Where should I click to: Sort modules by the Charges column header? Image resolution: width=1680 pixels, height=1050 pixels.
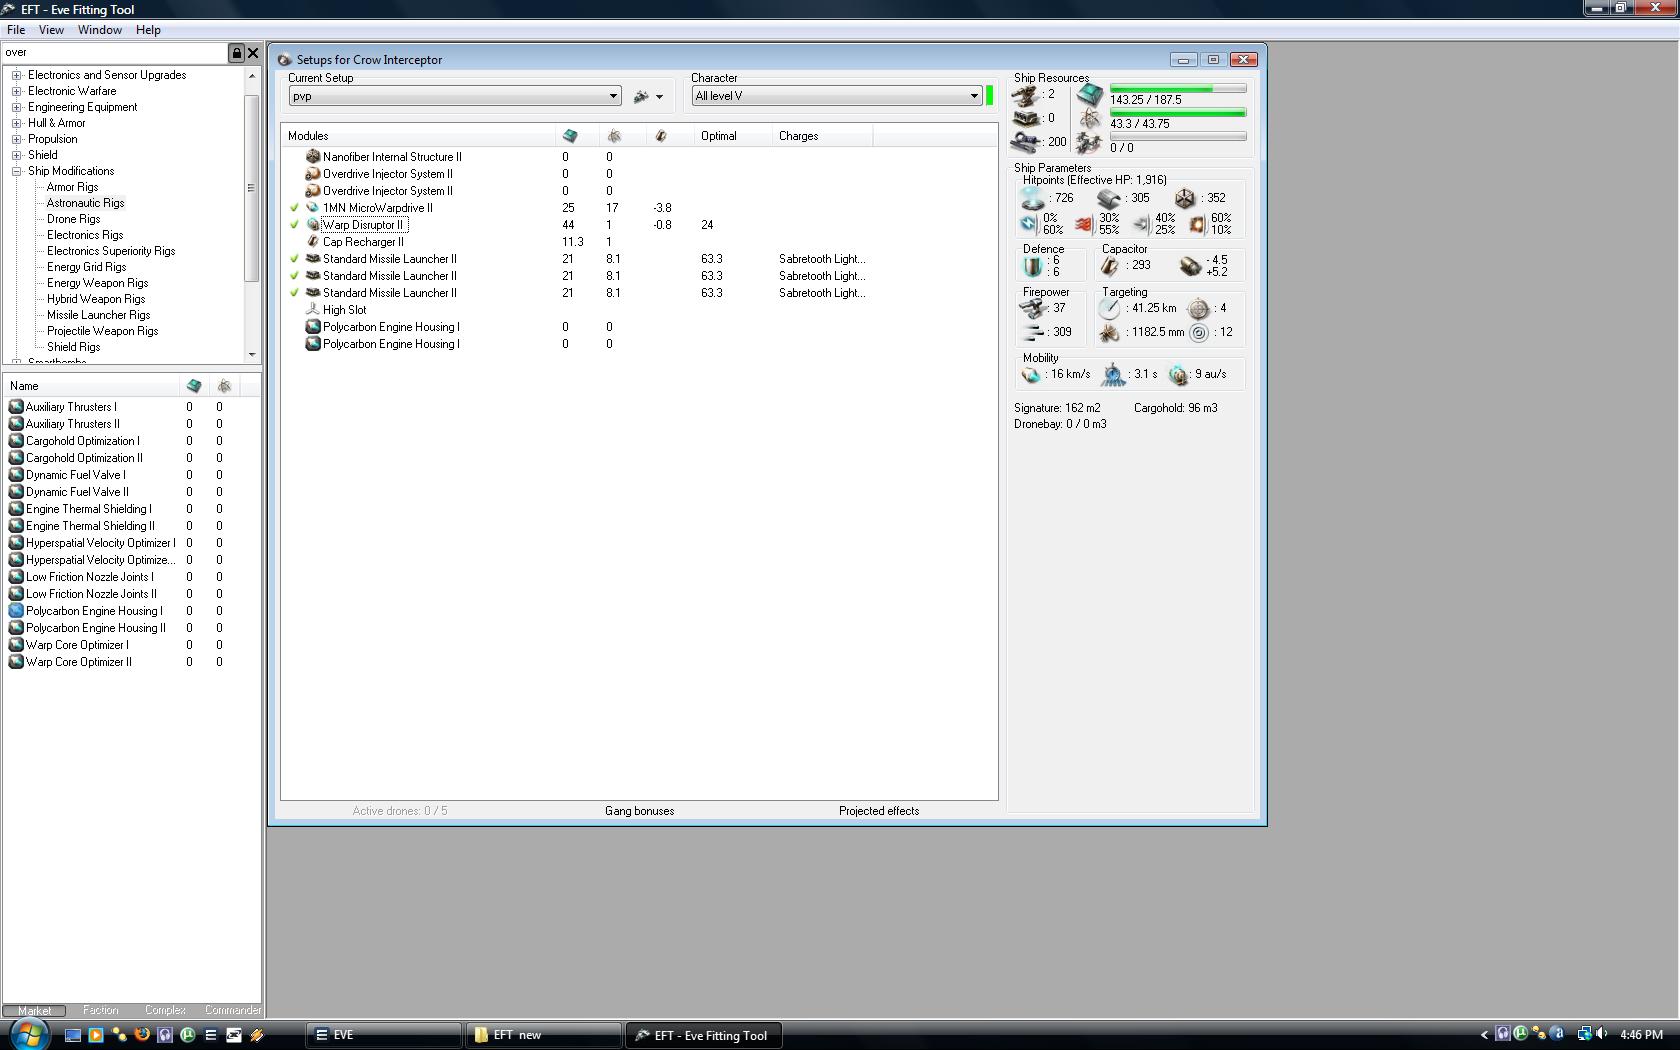tap(823, 136)
